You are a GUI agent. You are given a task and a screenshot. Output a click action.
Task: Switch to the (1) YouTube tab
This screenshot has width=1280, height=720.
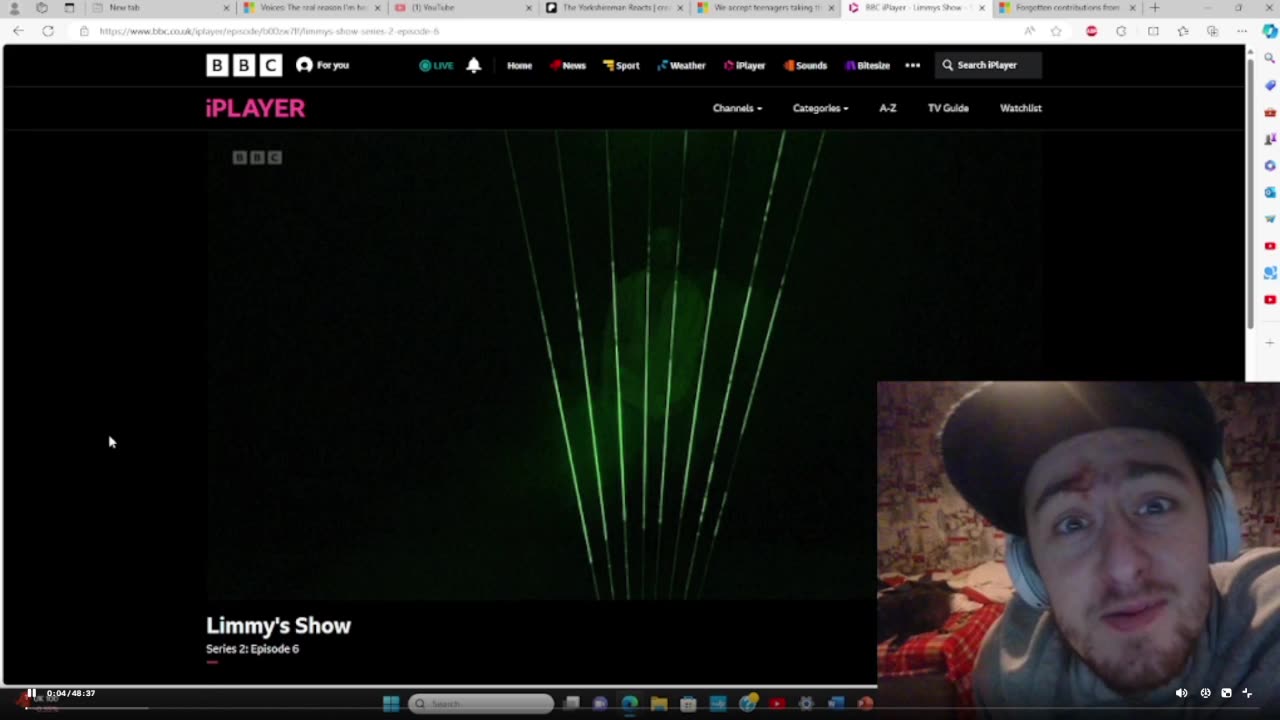click(x=462, y=8)
